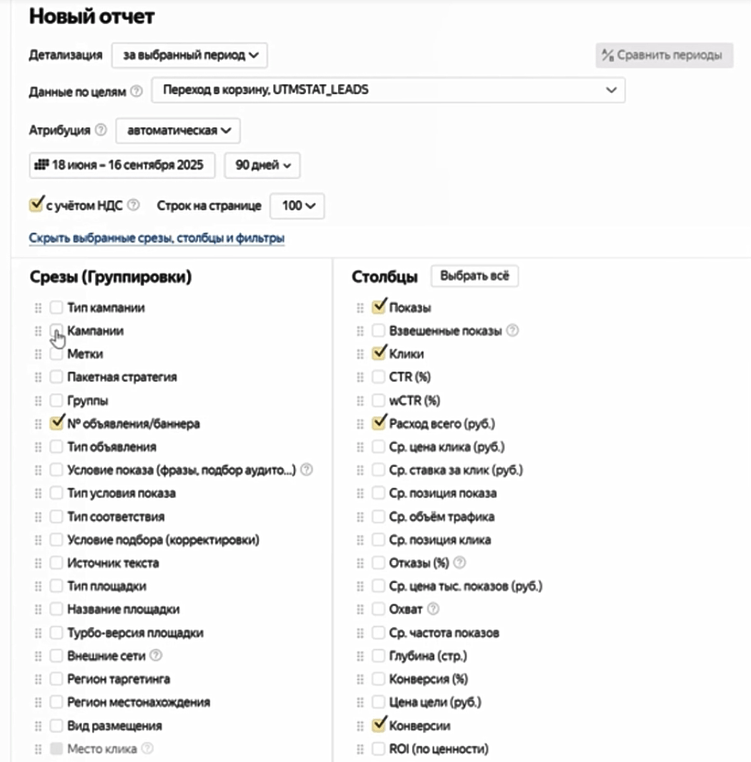Click the help icon next to с учётом НДС
This screenshot has height=762, width=751.
tap(134, 205)
